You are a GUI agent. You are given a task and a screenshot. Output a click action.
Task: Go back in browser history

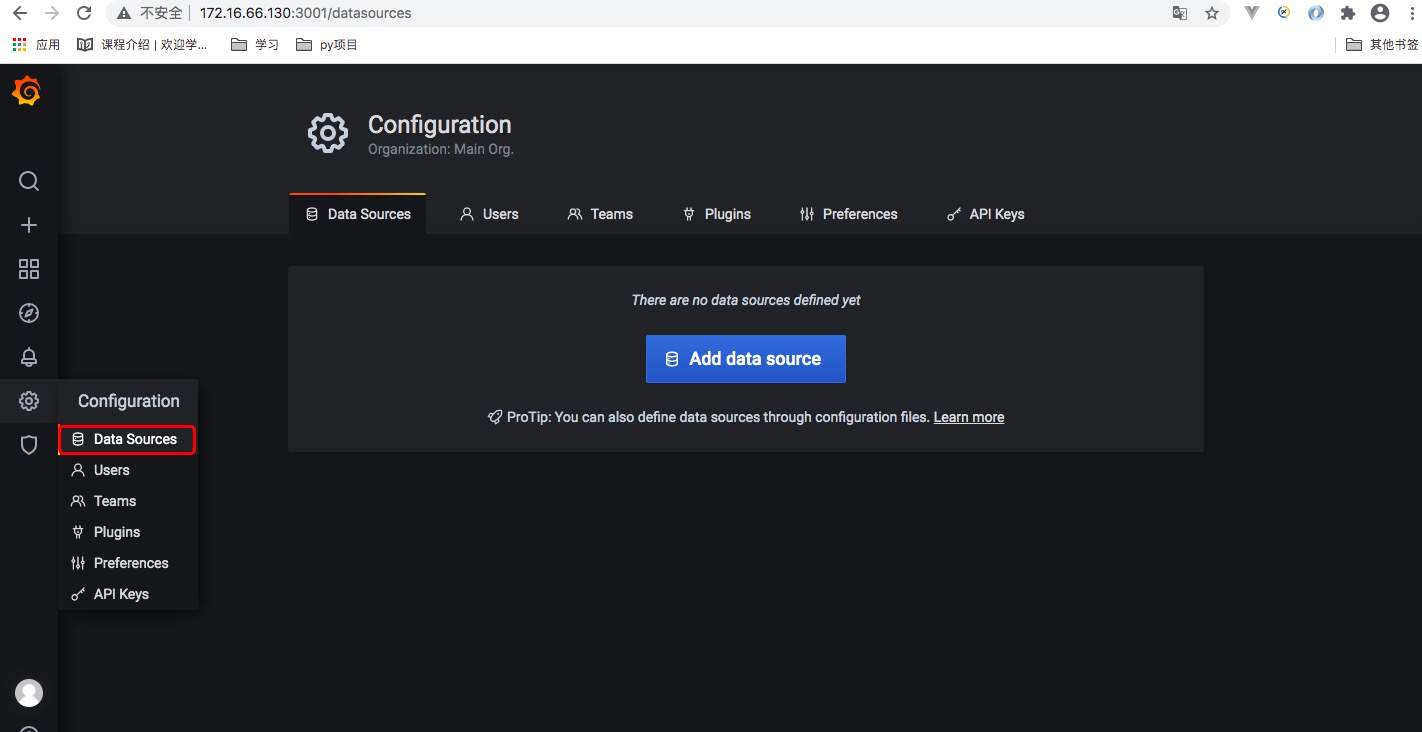click(19, 13)
